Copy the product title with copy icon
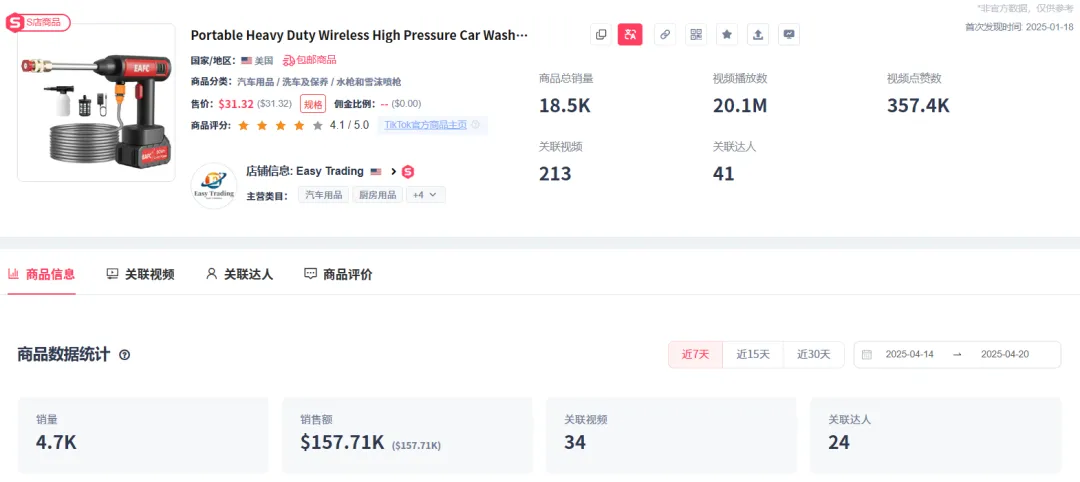 601,34
